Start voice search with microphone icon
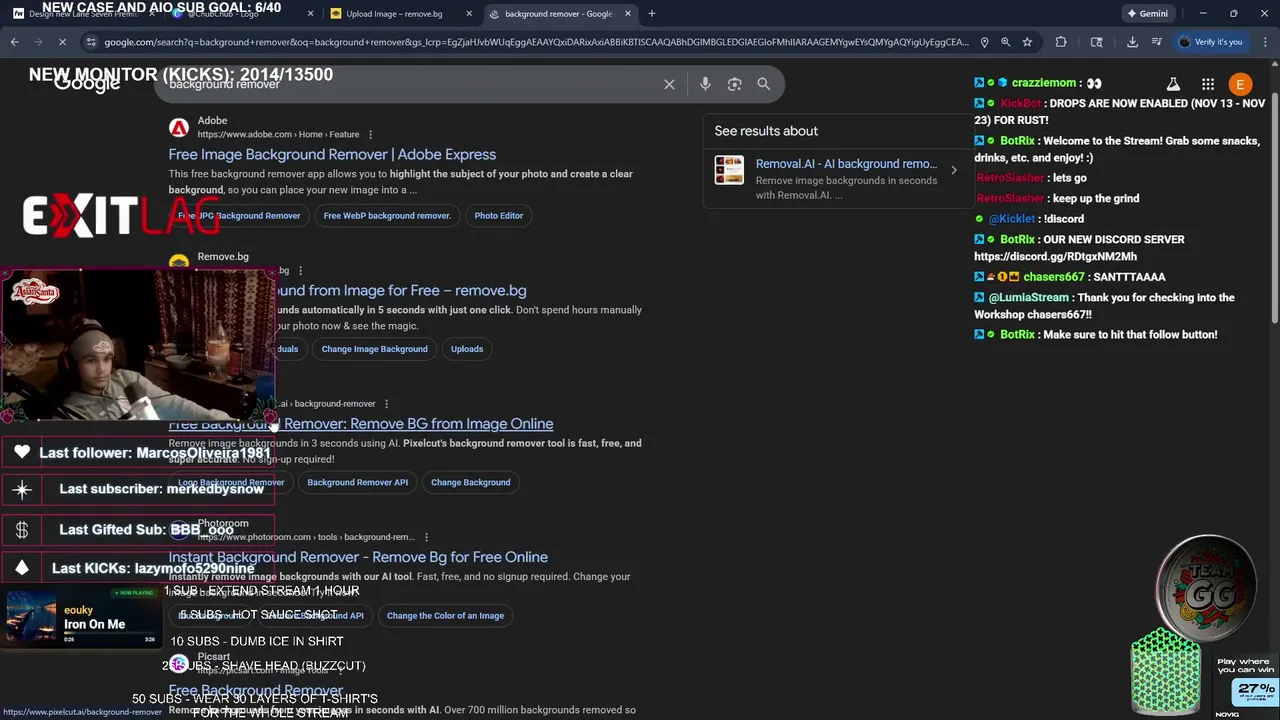Viewport: 1280px width, 720px height. point(705,84)
